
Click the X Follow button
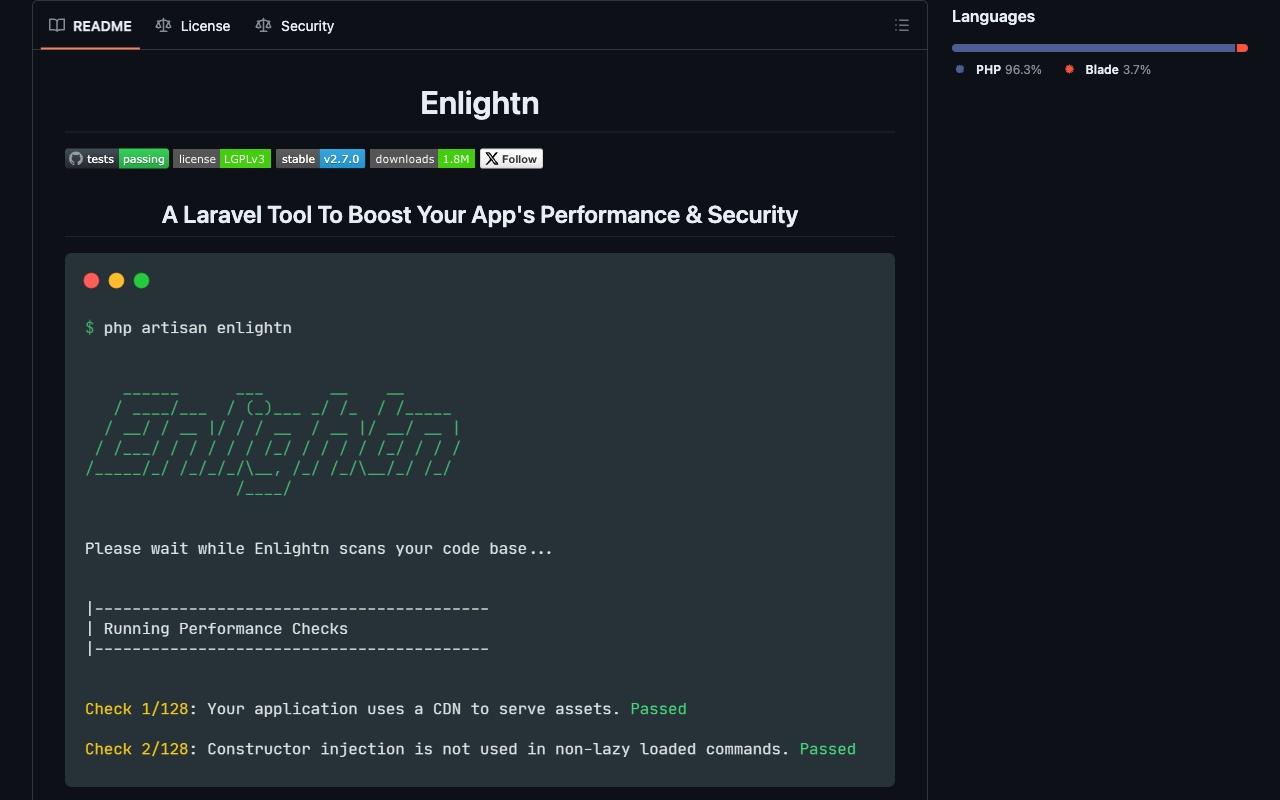click(511, 159)
